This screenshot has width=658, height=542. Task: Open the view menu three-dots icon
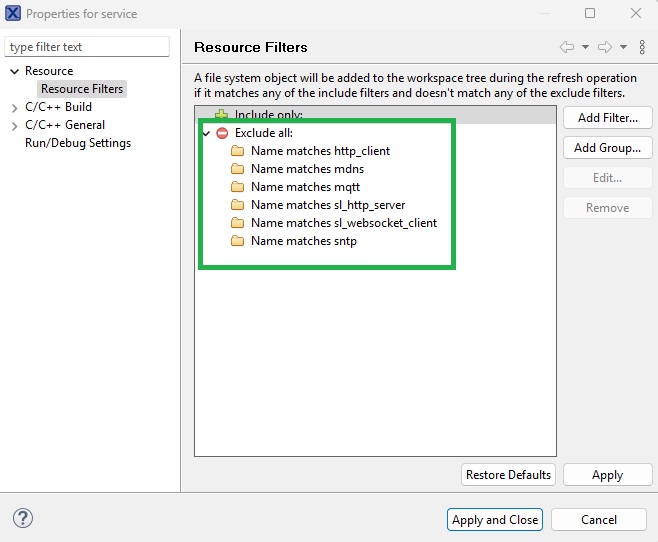click(642, 47)
